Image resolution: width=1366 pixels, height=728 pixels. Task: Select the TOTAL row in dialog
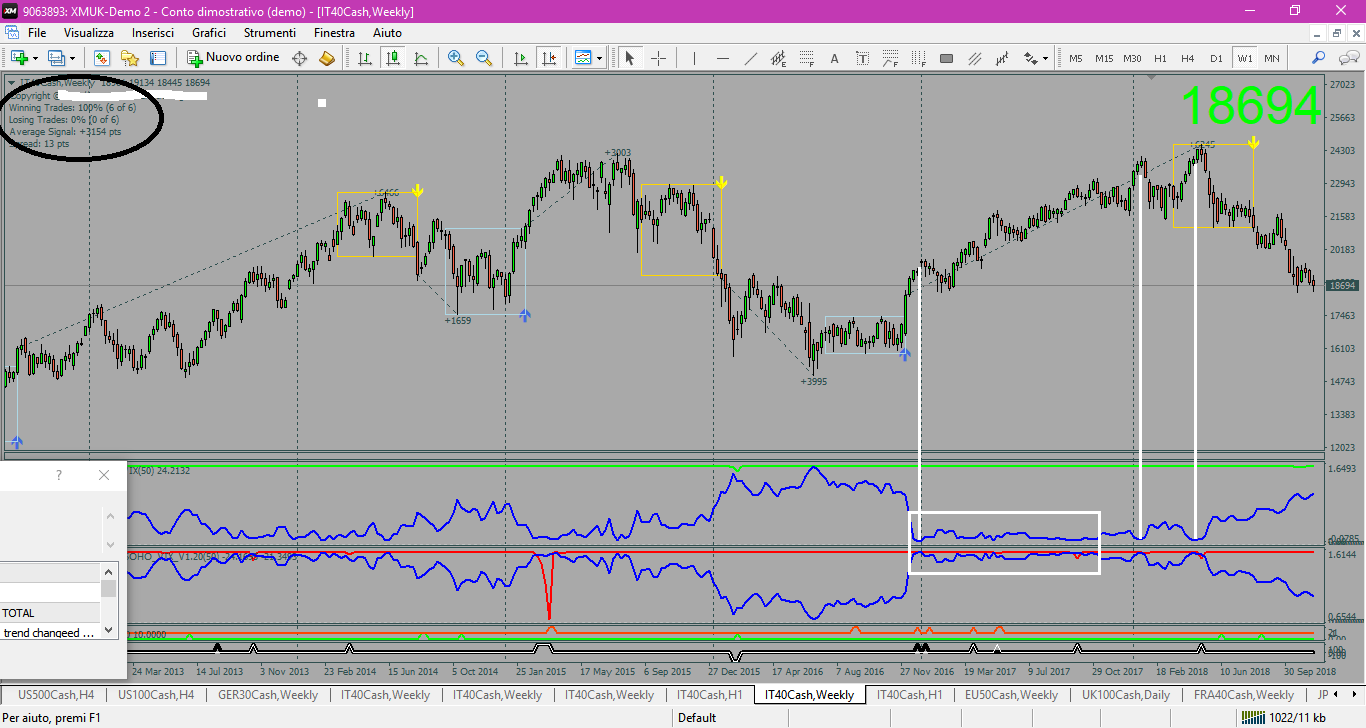pos(50,613)
